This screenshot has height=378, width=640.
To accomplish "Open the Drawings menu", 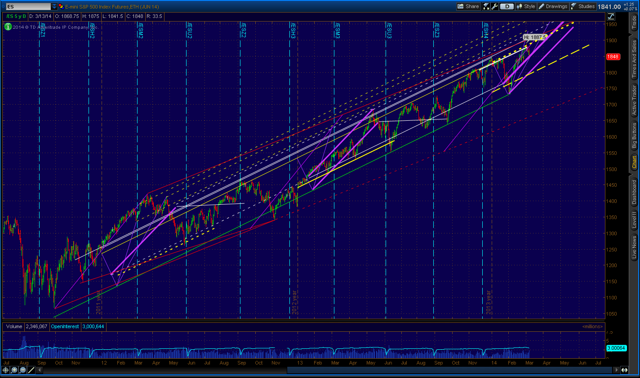I will 553,6.
